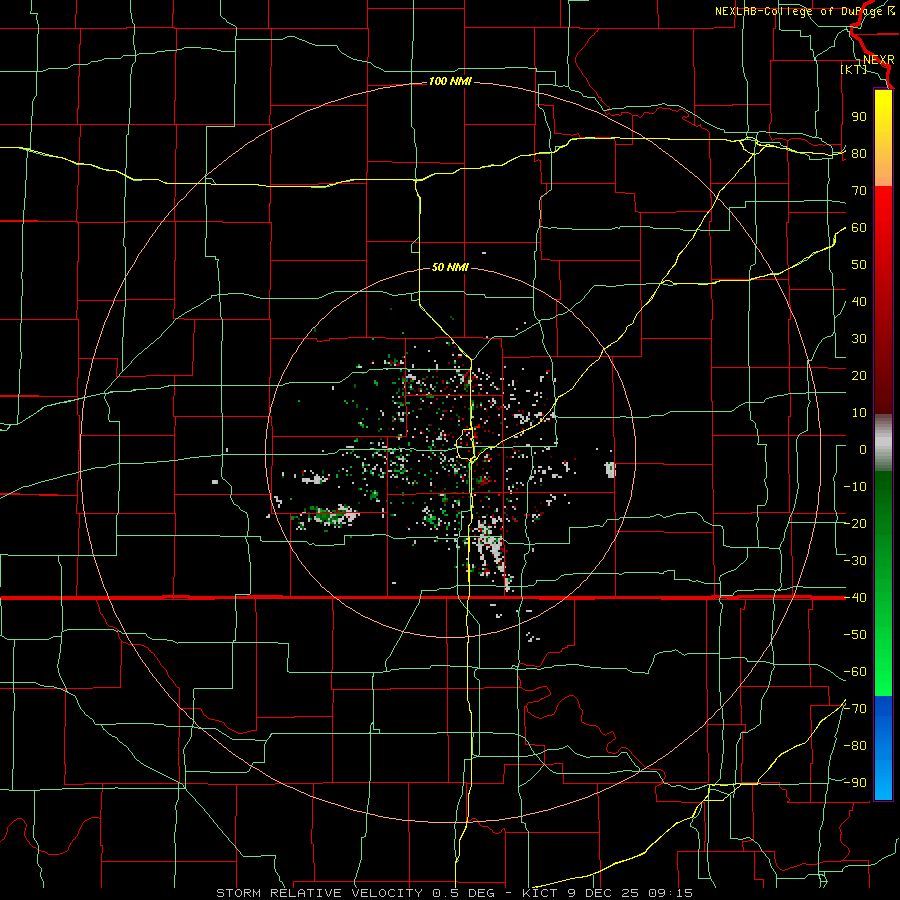The image size is (900, 900).
Task: Click the -10 value on velocity scale
Action: 855,487
